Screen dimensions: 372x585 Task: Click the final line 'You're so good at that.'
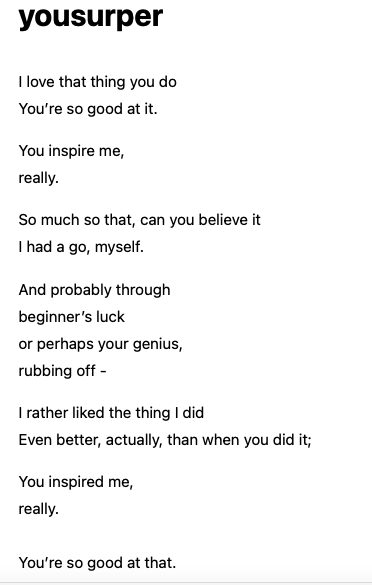[97, 563]
